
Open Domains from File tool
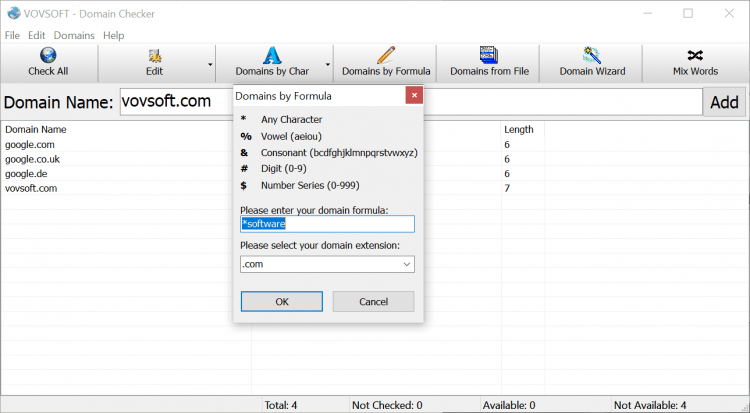point(489,56)
